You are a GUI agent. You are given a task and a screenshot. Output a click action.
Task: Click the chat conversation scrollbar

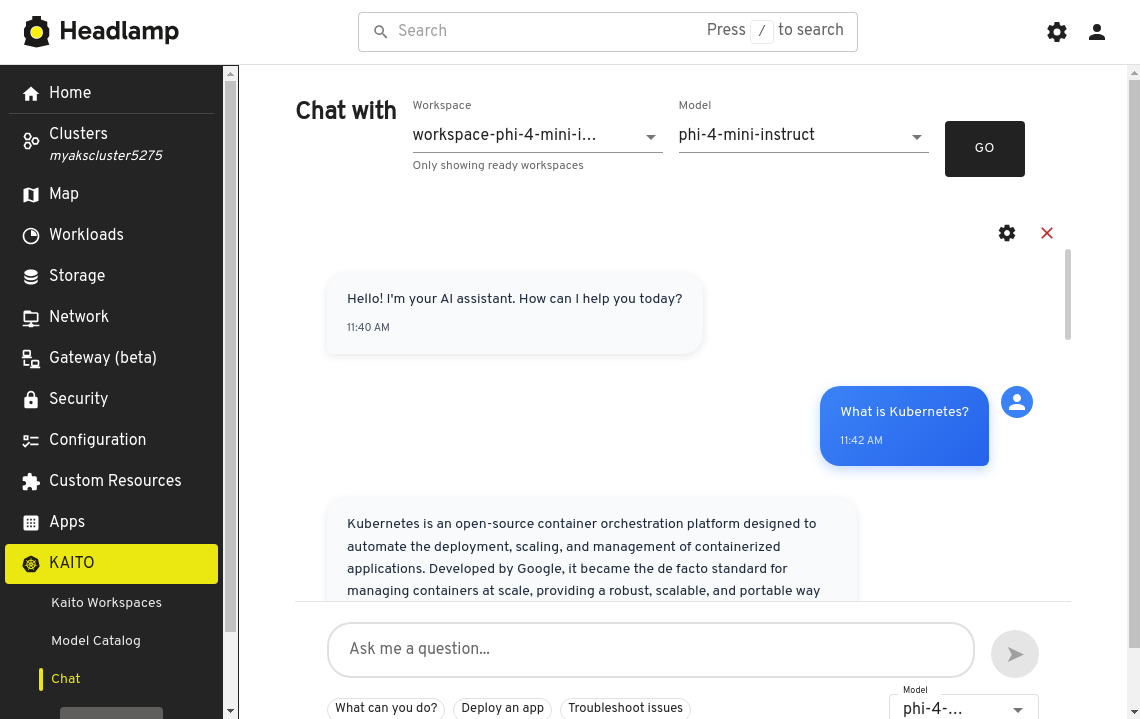pyautogui.click(x=1068, y=295)
